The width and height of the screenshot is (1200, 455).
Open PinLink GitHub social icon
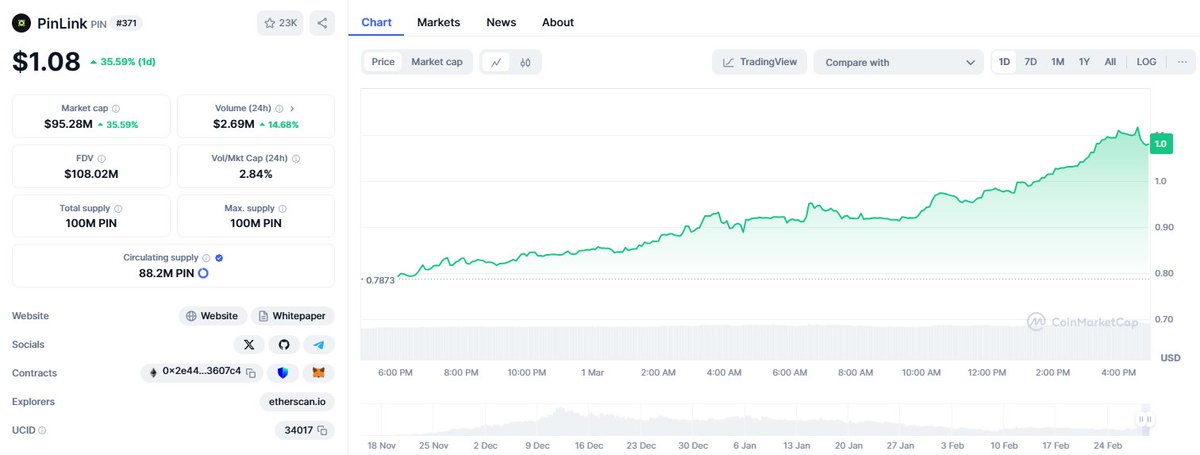(284, 344)
